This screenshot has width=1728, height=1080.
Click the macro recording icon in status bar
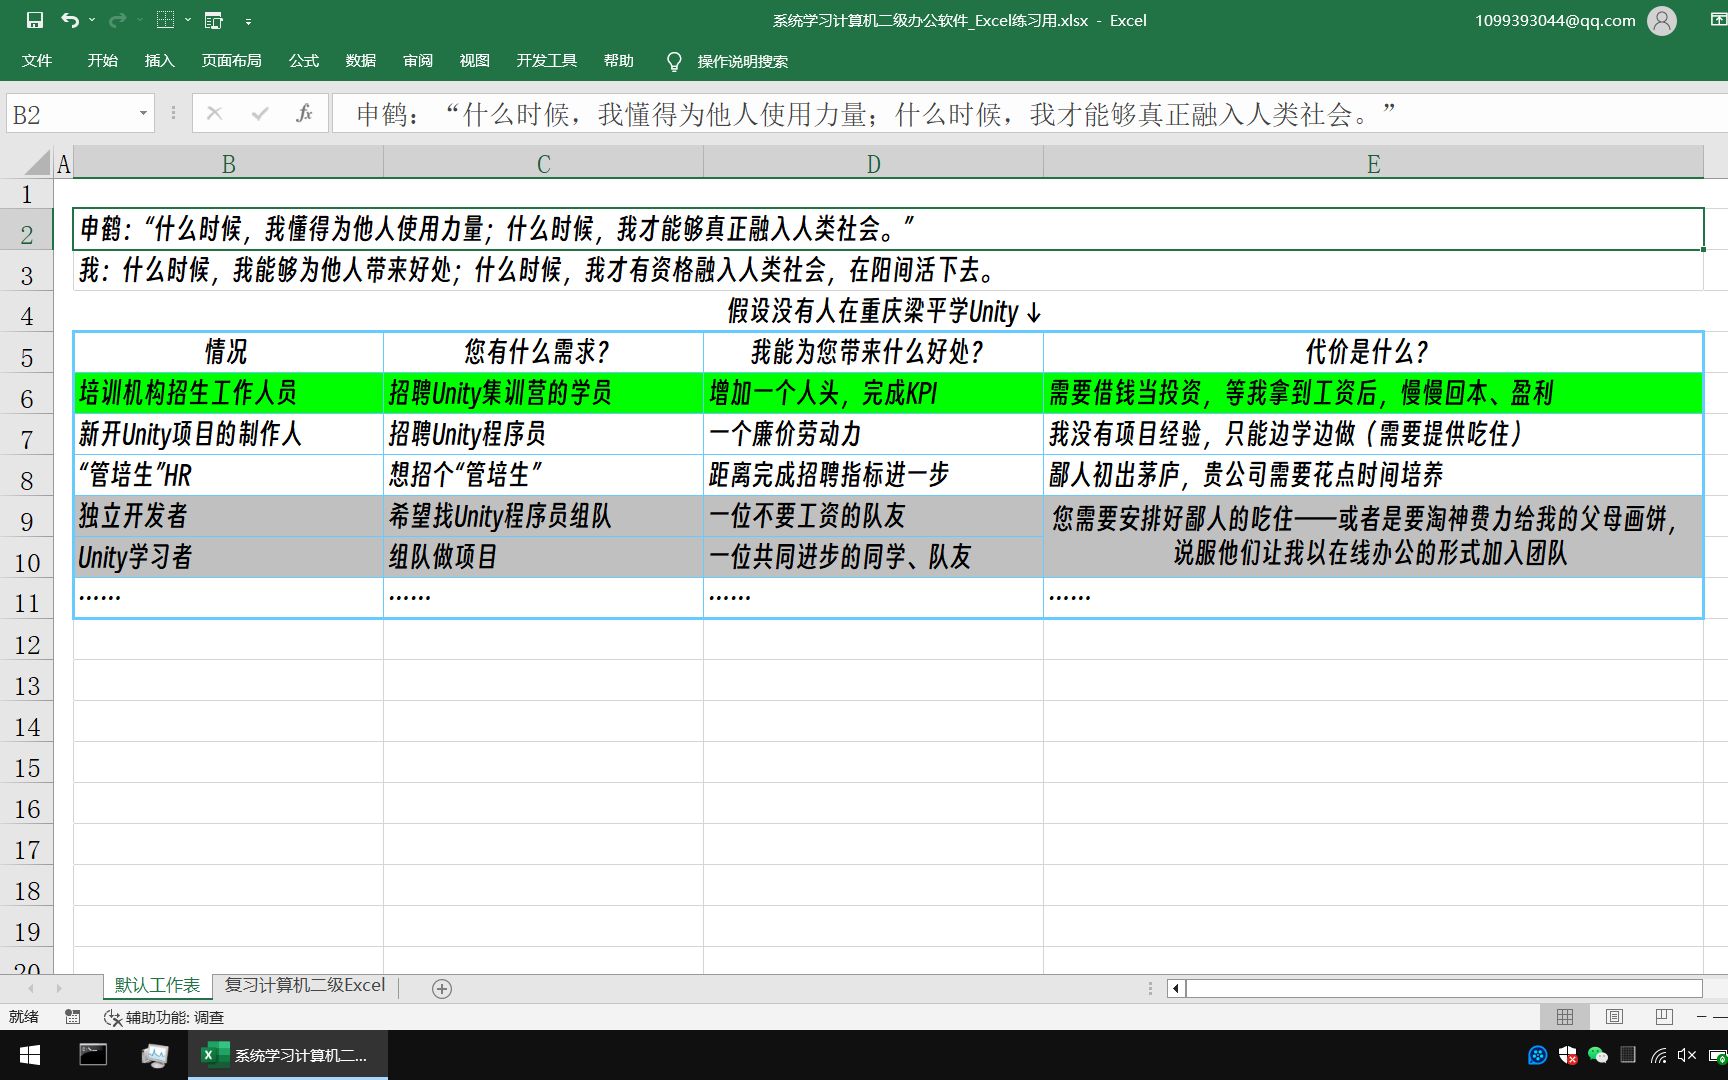click(x=72, y=1017)
